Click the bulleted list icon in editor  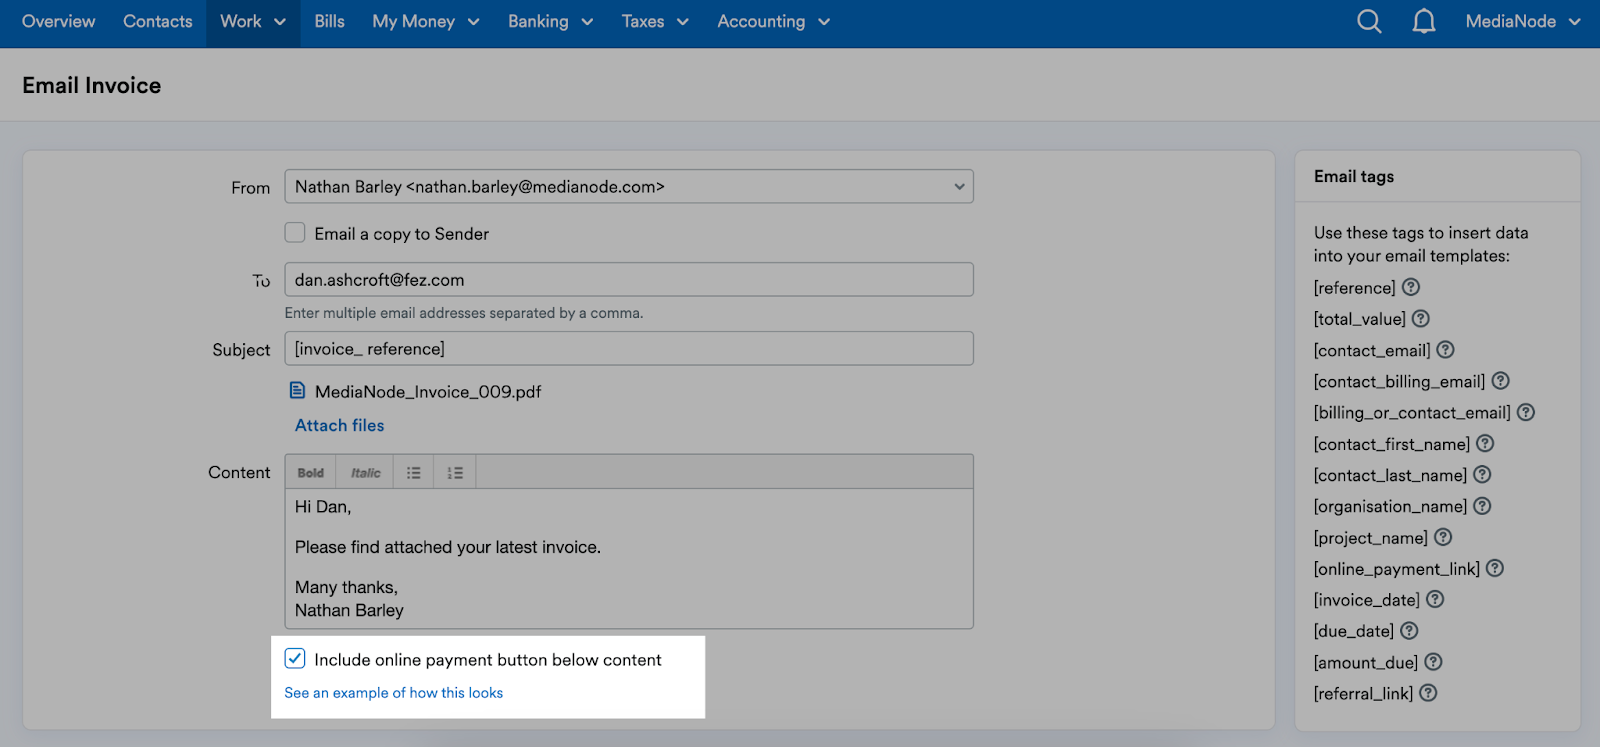coord(414,473)
